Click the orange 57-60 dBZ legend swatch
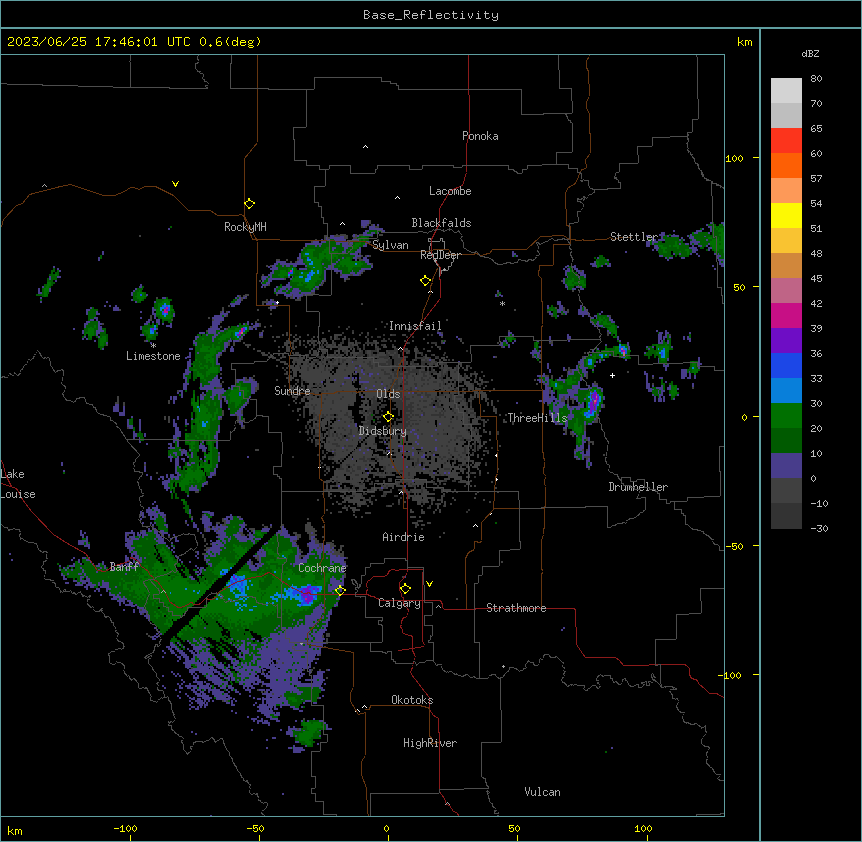The width and height of the screenshot is (862, 842). coord(786,165)
